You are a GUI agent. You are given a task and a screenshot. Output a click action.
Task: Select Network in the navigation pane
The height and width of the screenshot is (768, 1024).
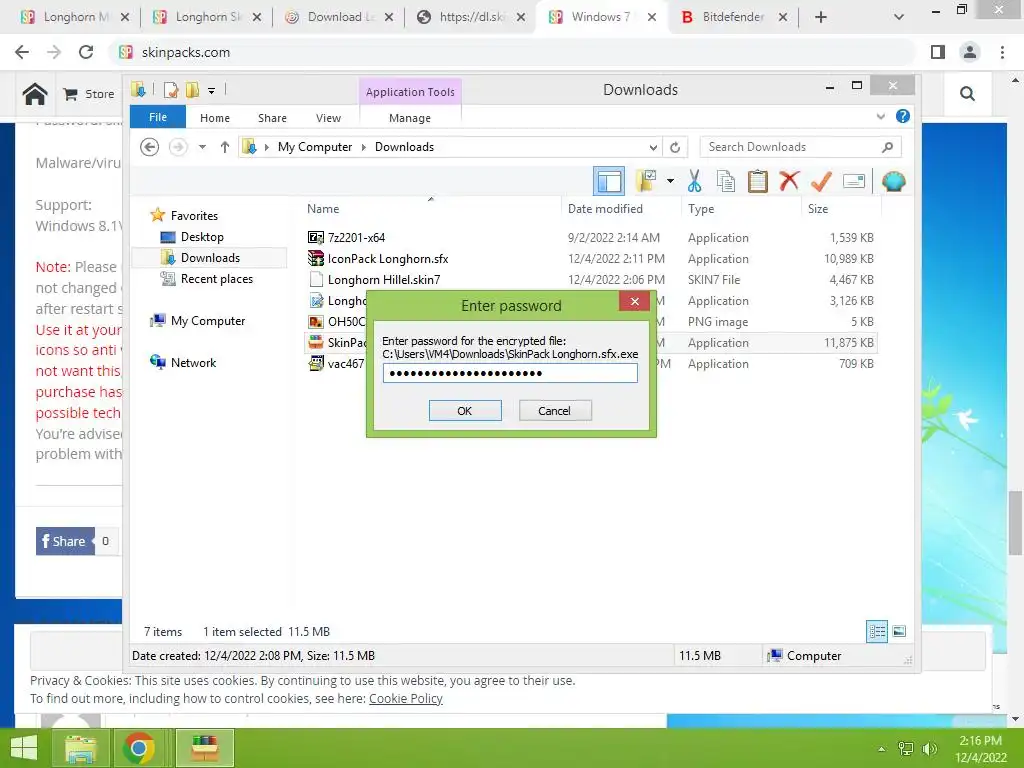click(193, 362)
